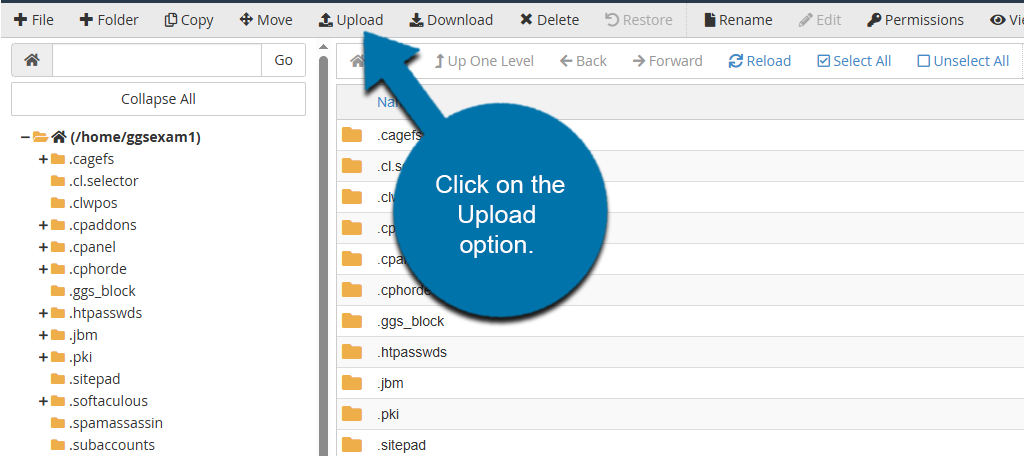Image resolution: width=1024 pixels, height=456 pixels.
Task: Click Unselect All checkbox button
Action: (963, 61)
